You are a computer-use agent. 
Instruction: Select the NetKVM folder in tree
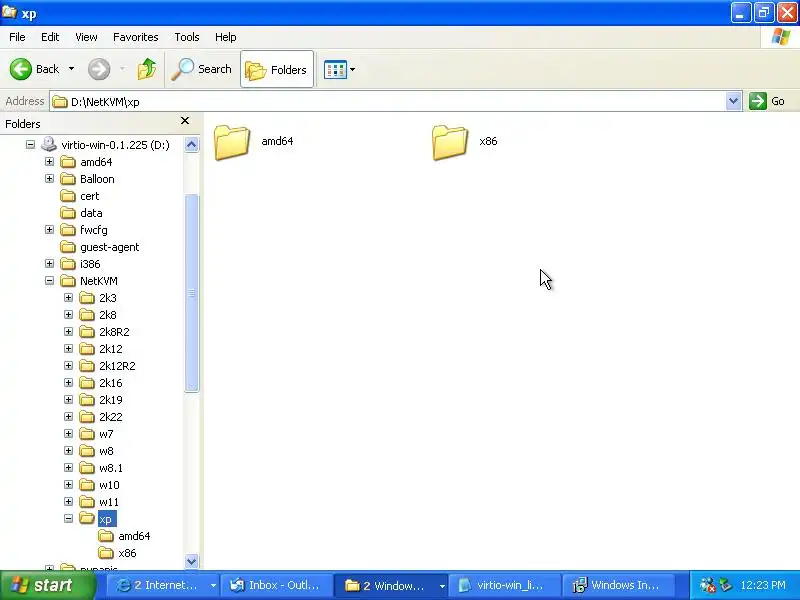click(x=99, y=281)
